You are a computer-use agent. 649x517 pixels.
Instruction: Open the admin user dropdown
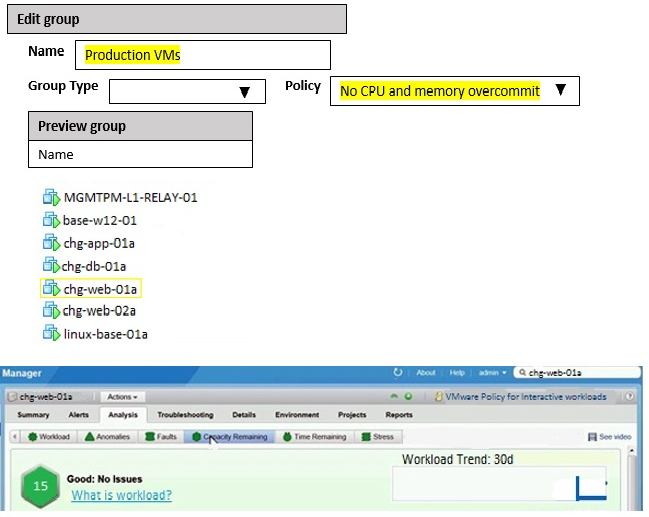[492, 373]
